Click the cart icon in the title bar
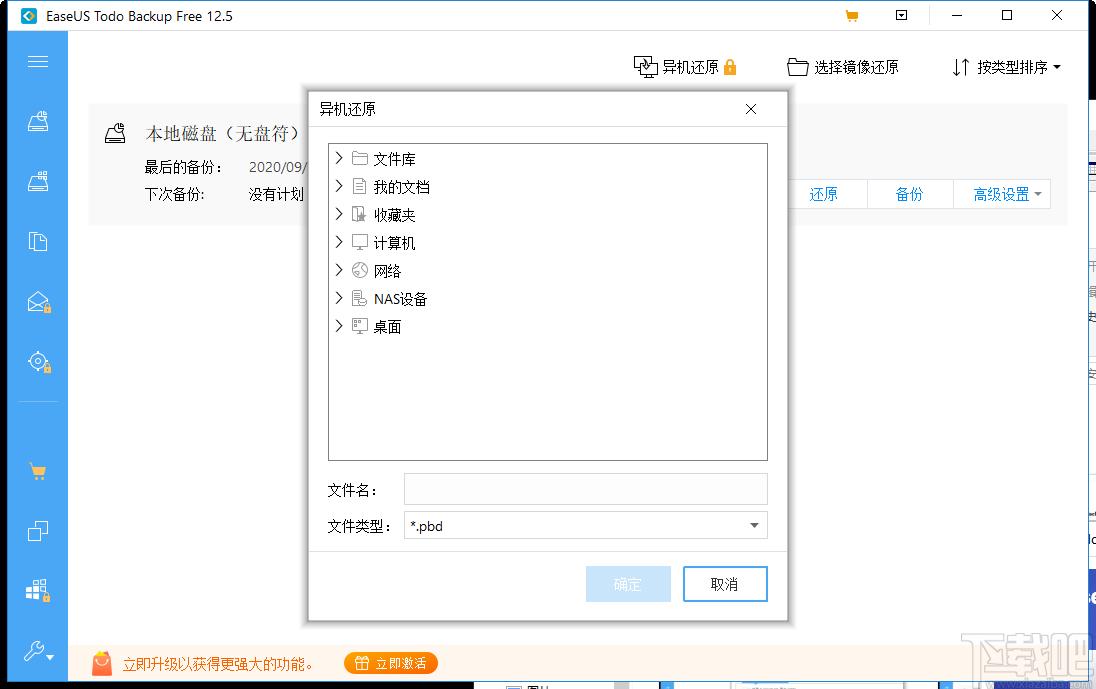 coord(851,16)
